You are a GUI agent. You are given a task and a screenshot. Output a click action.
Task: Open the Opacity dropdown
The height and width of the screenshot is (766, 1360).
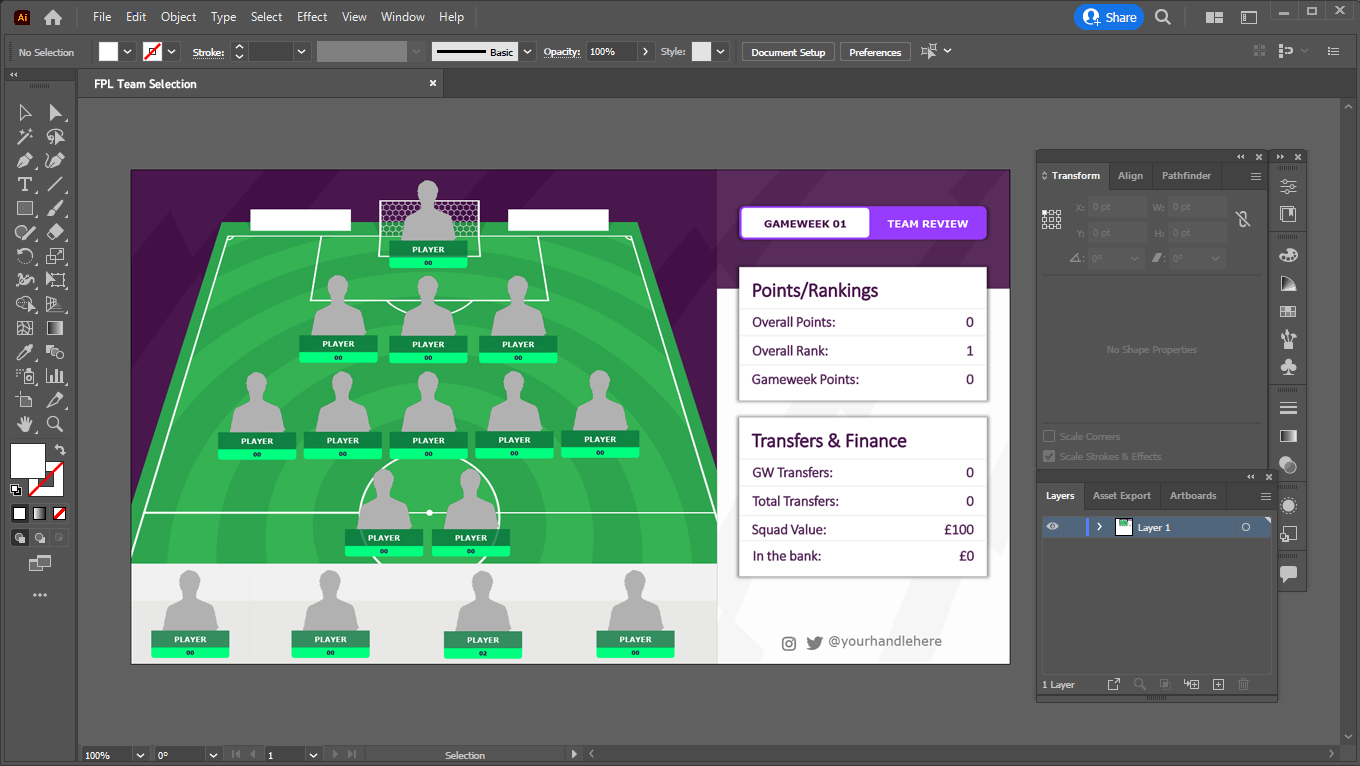pos(646,51)
